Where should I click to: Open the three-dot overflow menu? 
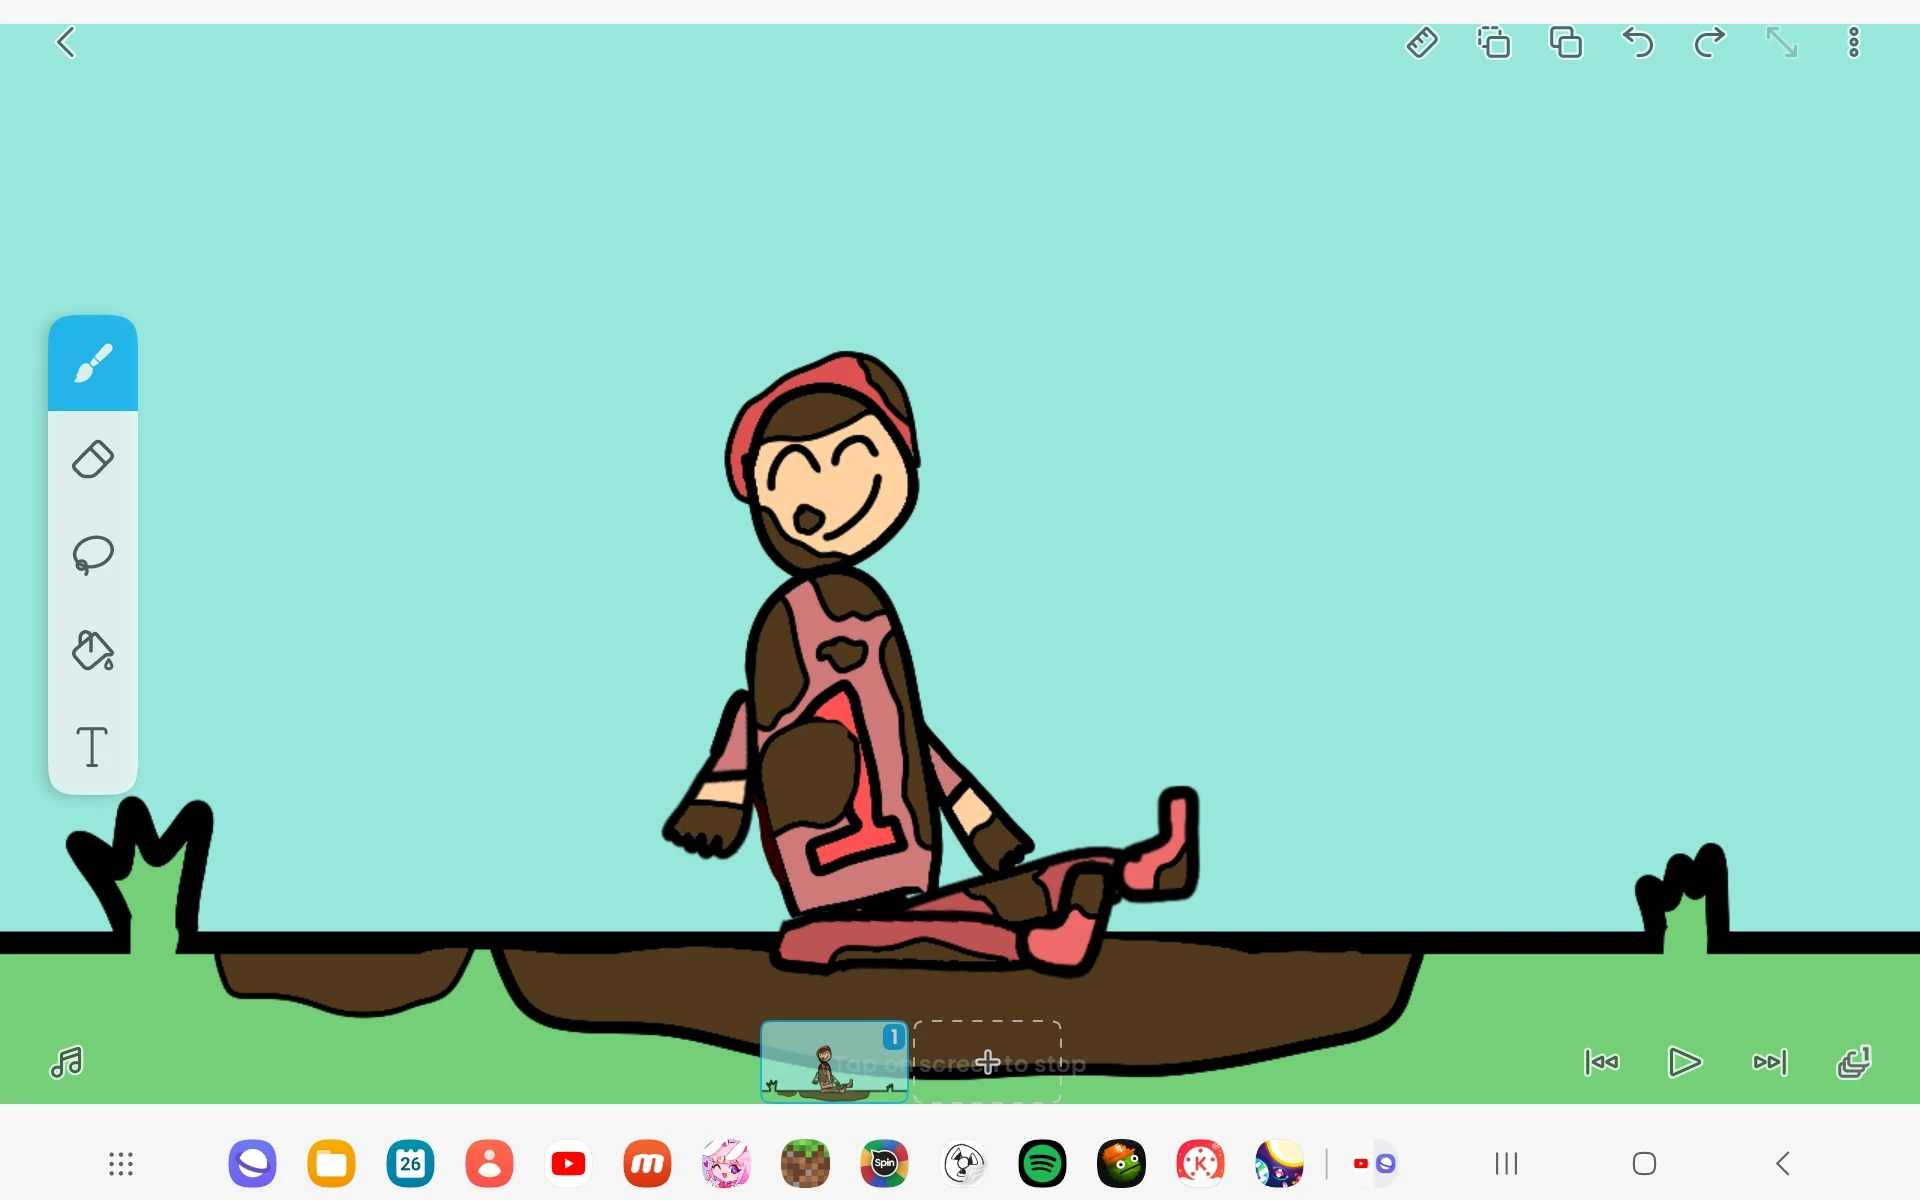pyautogui.click(x=1853, y=42)
